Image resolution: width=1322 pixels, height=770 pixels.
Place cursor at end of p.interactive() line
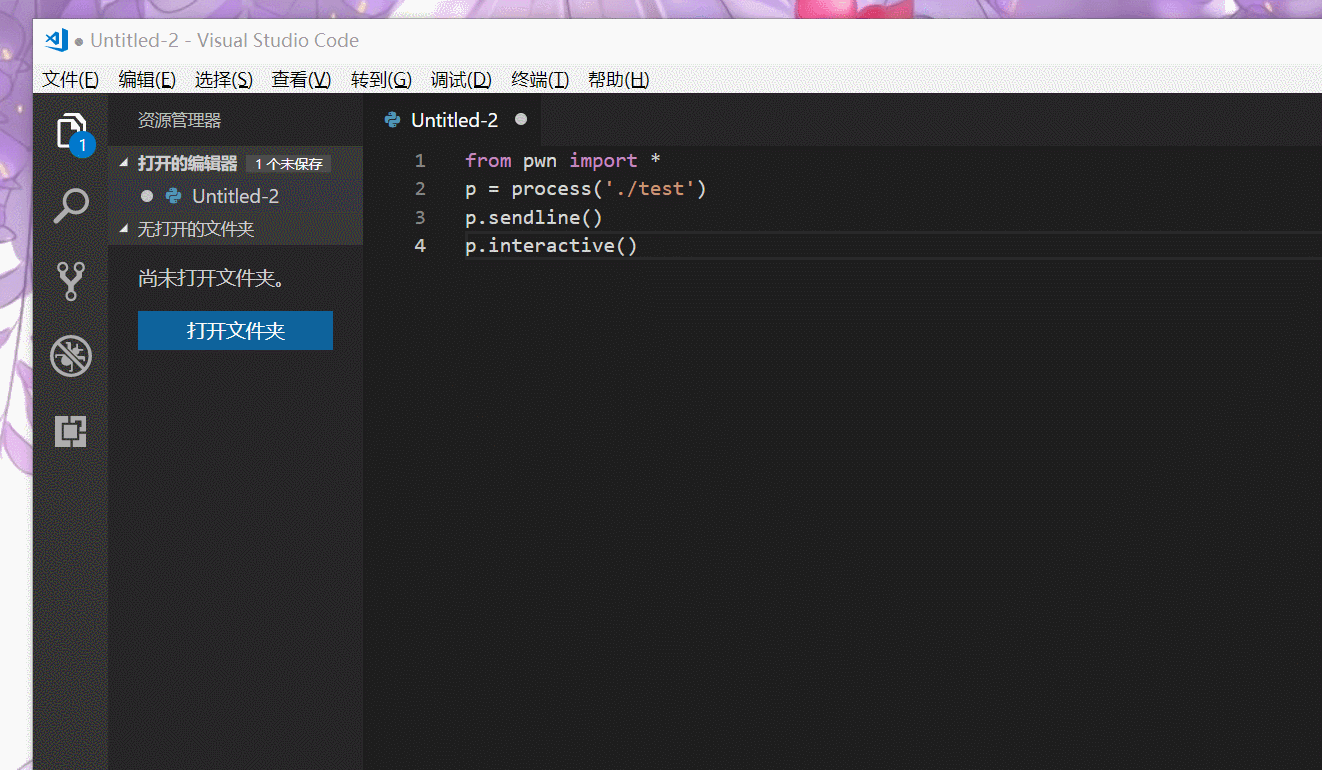point(638,246)
